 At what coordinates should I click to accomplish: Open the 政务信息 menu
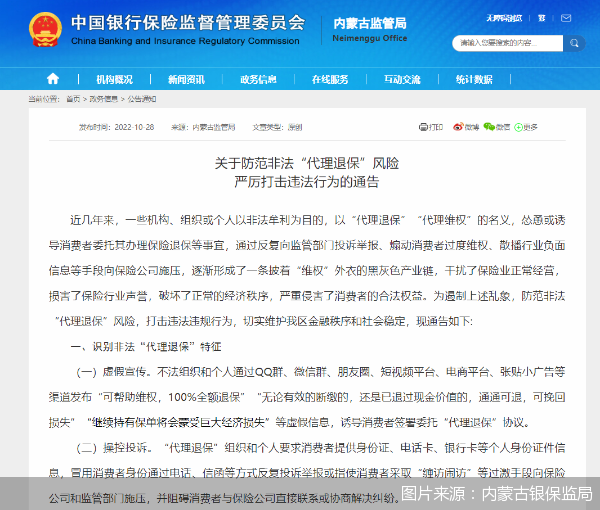[x=258, y=79]
